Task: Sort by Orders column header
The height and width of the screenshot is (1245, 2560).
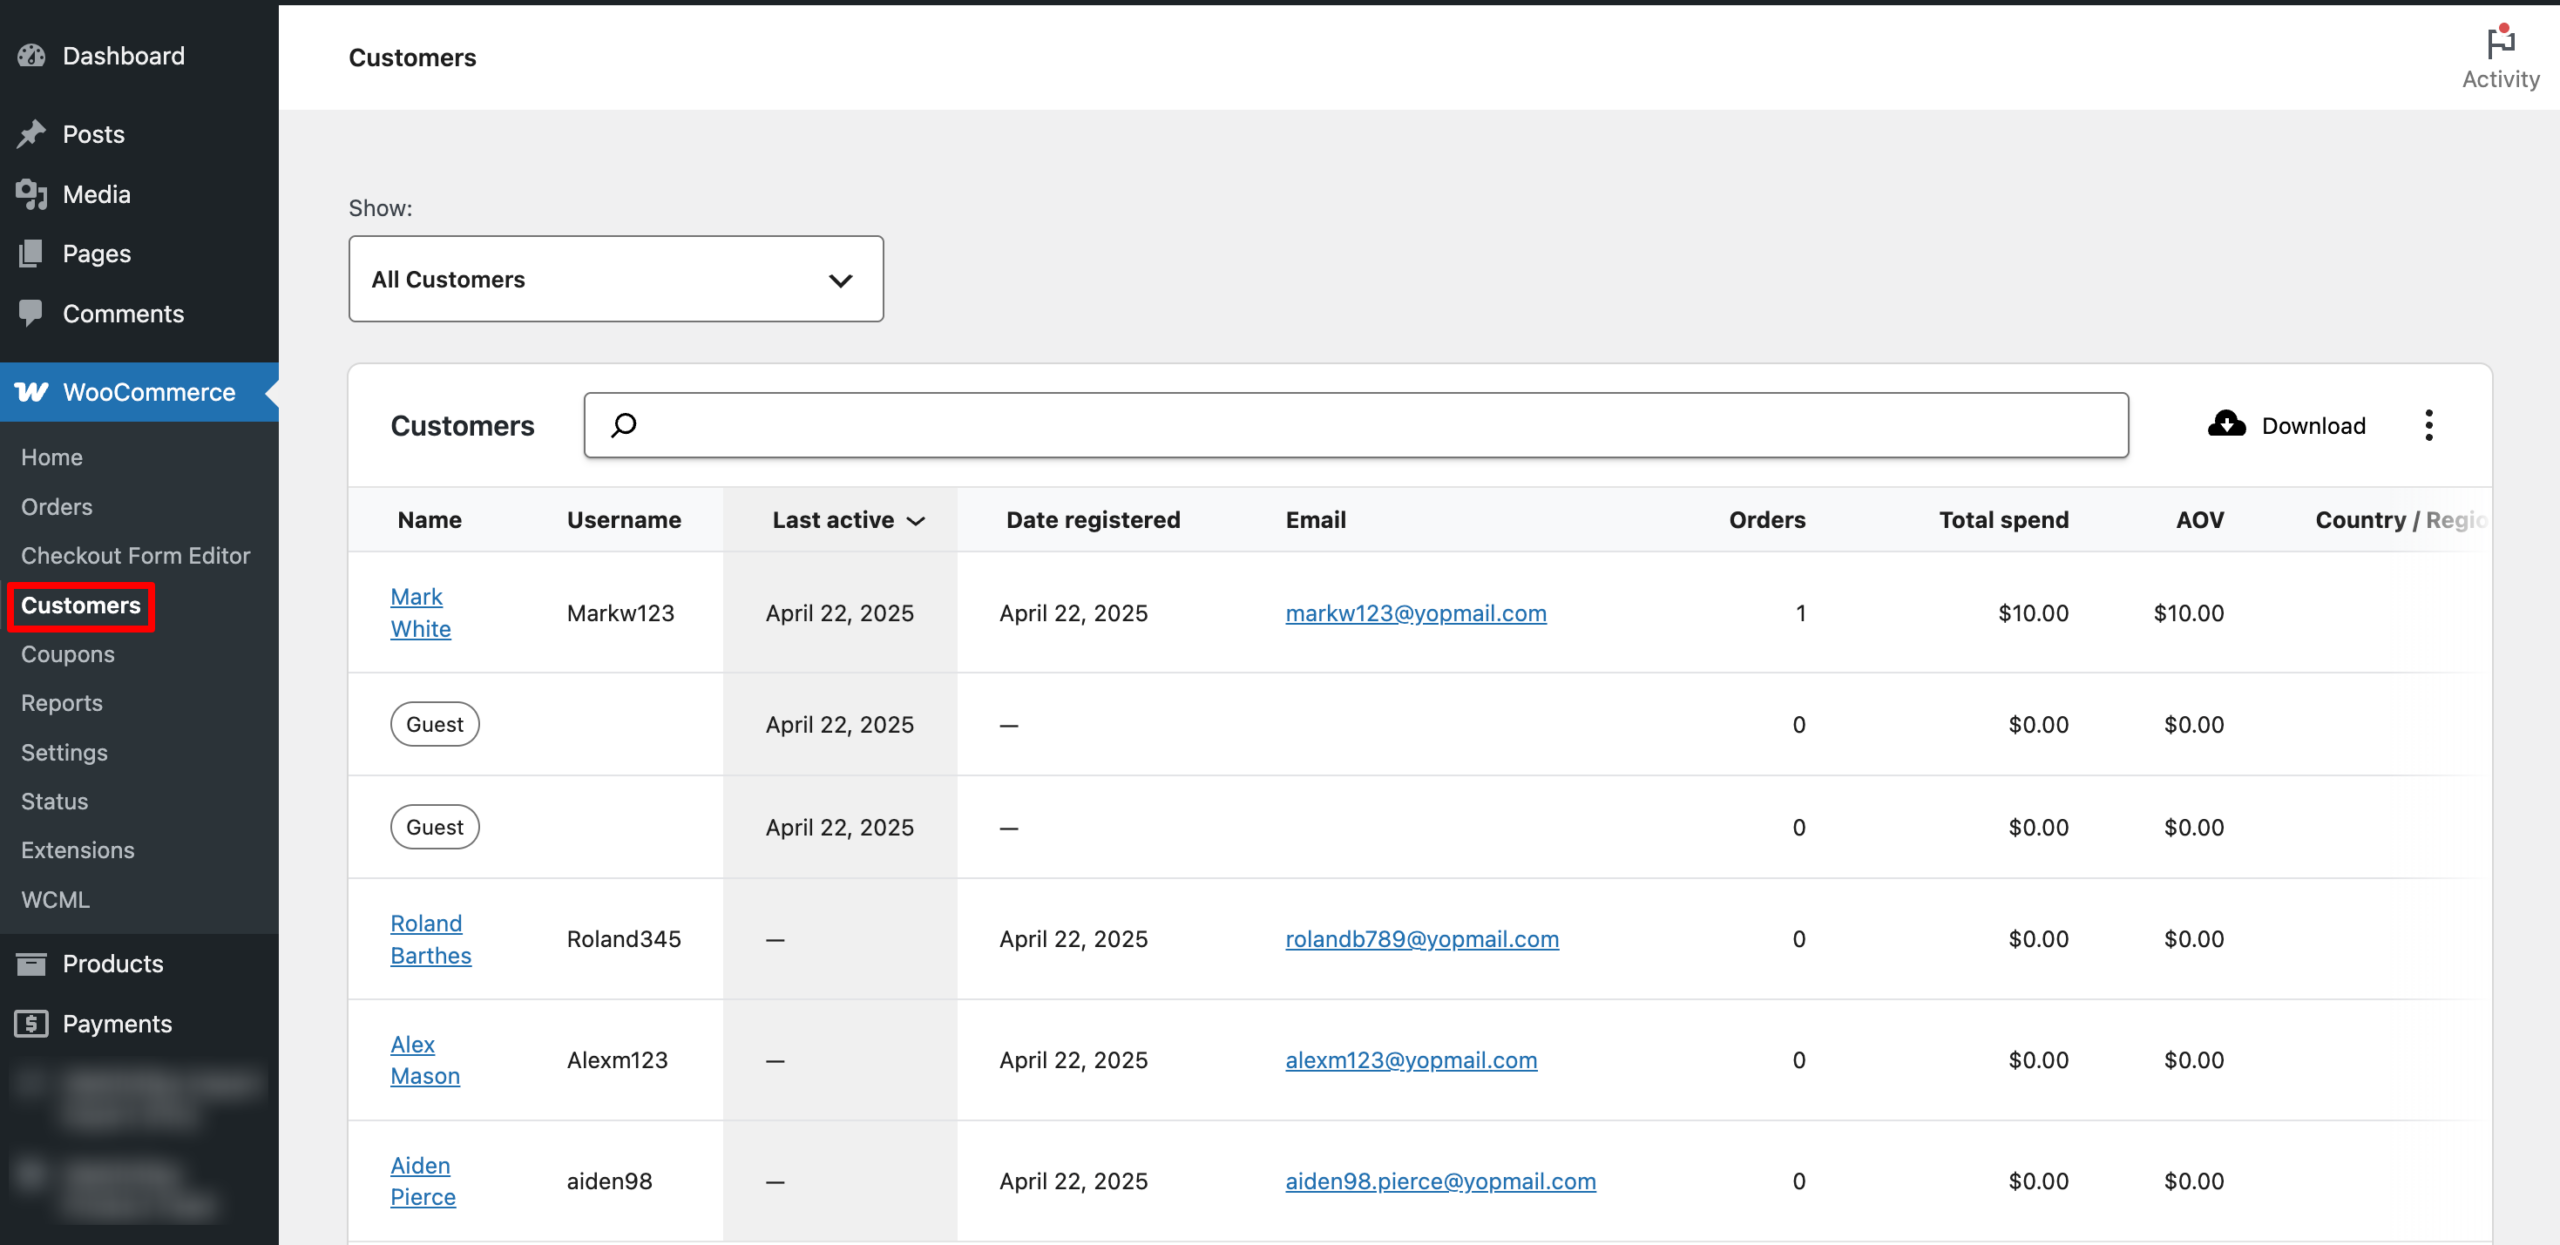Action: click(x=1767, y=520)
